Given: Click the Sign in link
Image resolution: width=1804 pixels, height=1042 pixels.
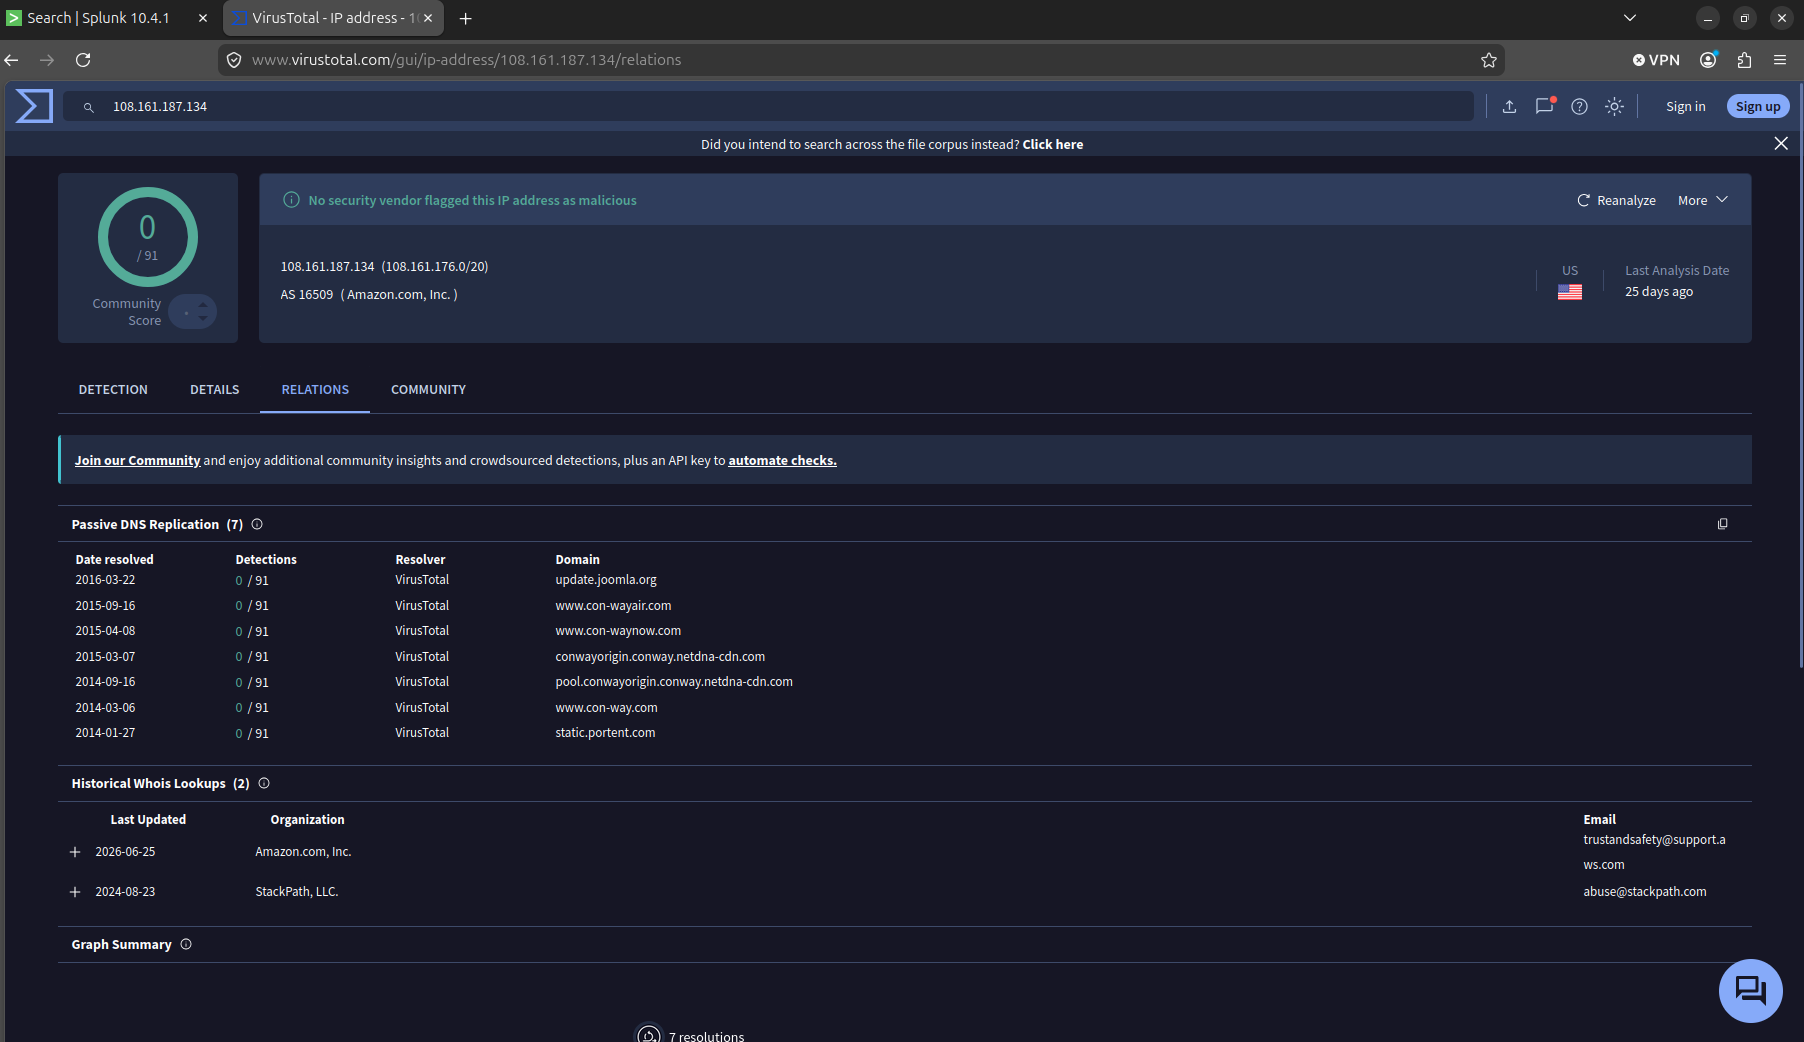Looking at the screenshot, I should [1686, 106].
